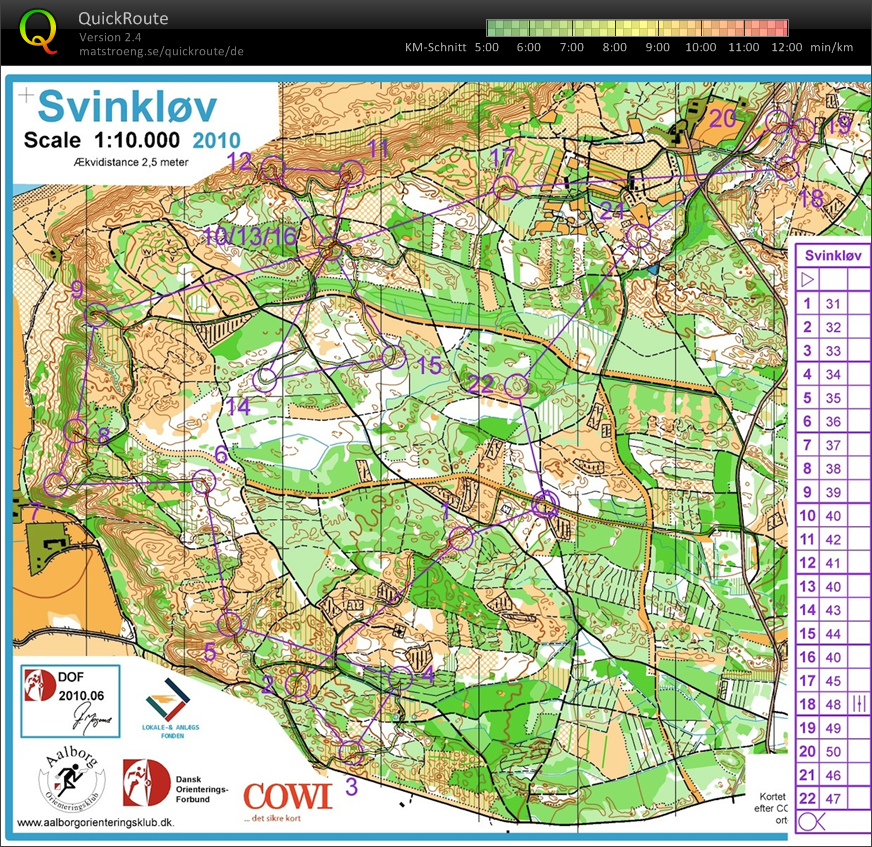Click the QuickRoute Q logo
Image resolution: width=872 pixels, height=847 pixels.
point(37,29)
